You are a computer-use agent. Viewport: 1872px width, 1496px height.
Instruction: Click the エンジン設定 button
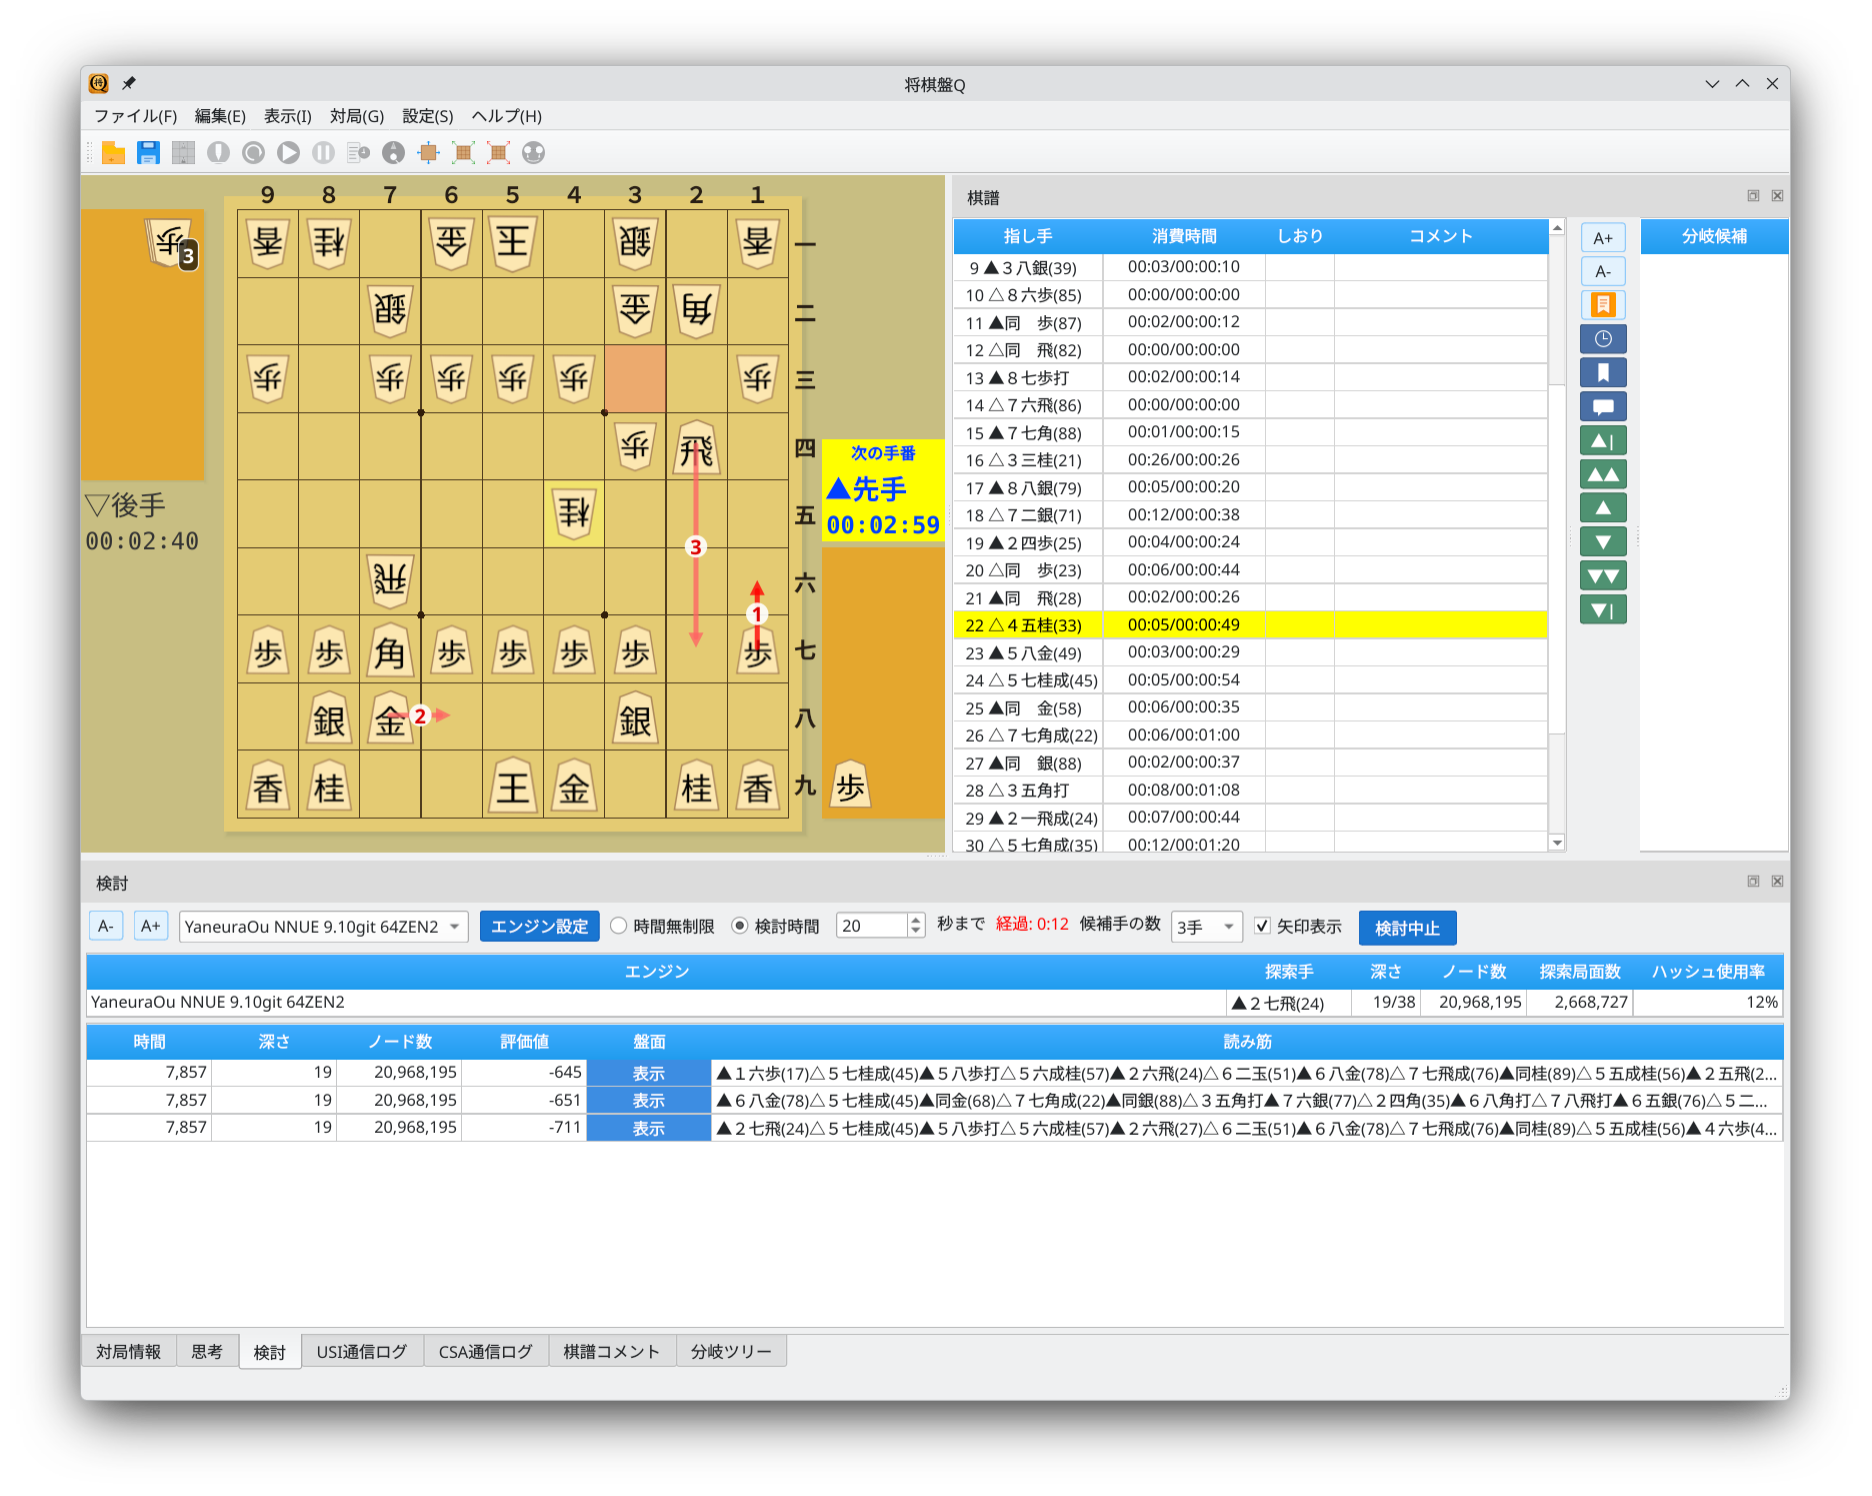pos(539,927)
